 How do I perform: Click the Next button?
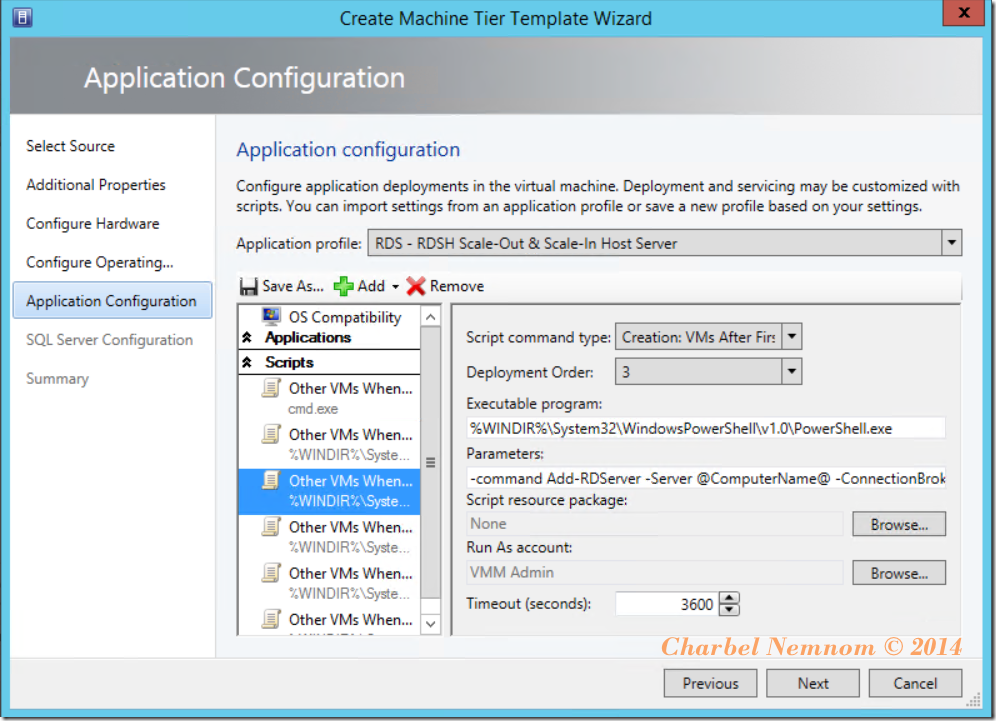[x=812, y=684]
